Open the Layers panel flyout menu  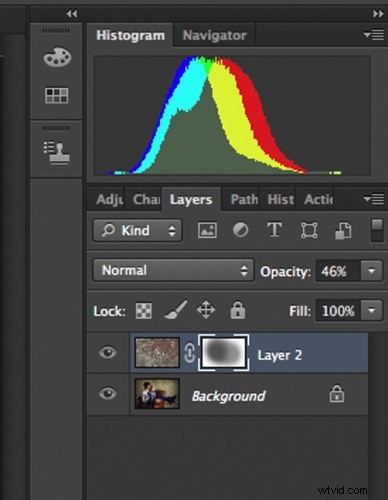[x=373, y=199]
